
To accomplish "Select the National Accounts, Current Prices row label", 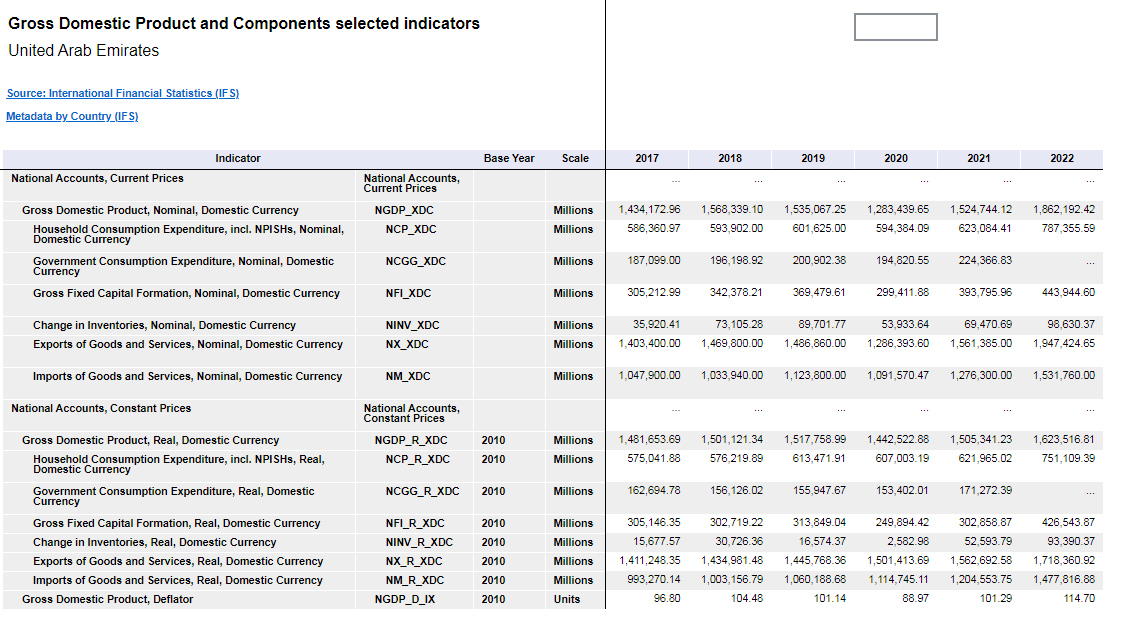I will pyautogui.click(x=98, y=178).
